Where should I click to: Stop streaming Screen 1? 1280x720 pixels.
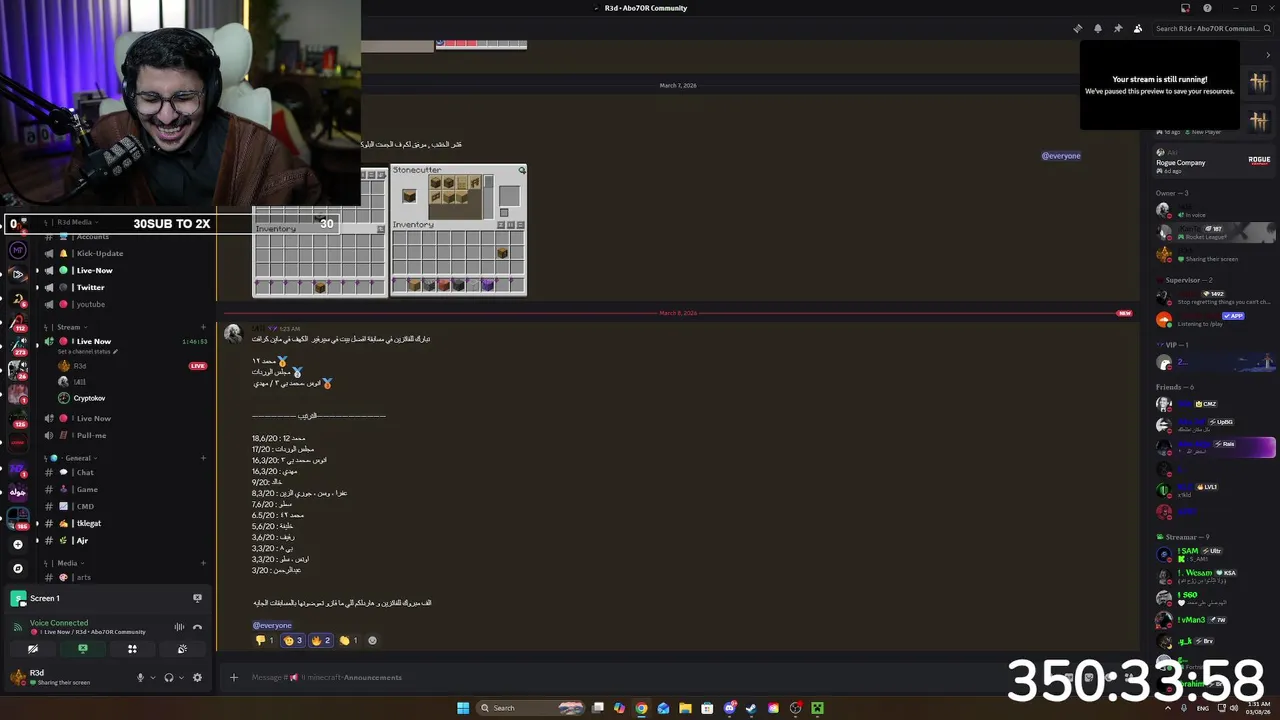pyautogui.click(x=197, y=598)
